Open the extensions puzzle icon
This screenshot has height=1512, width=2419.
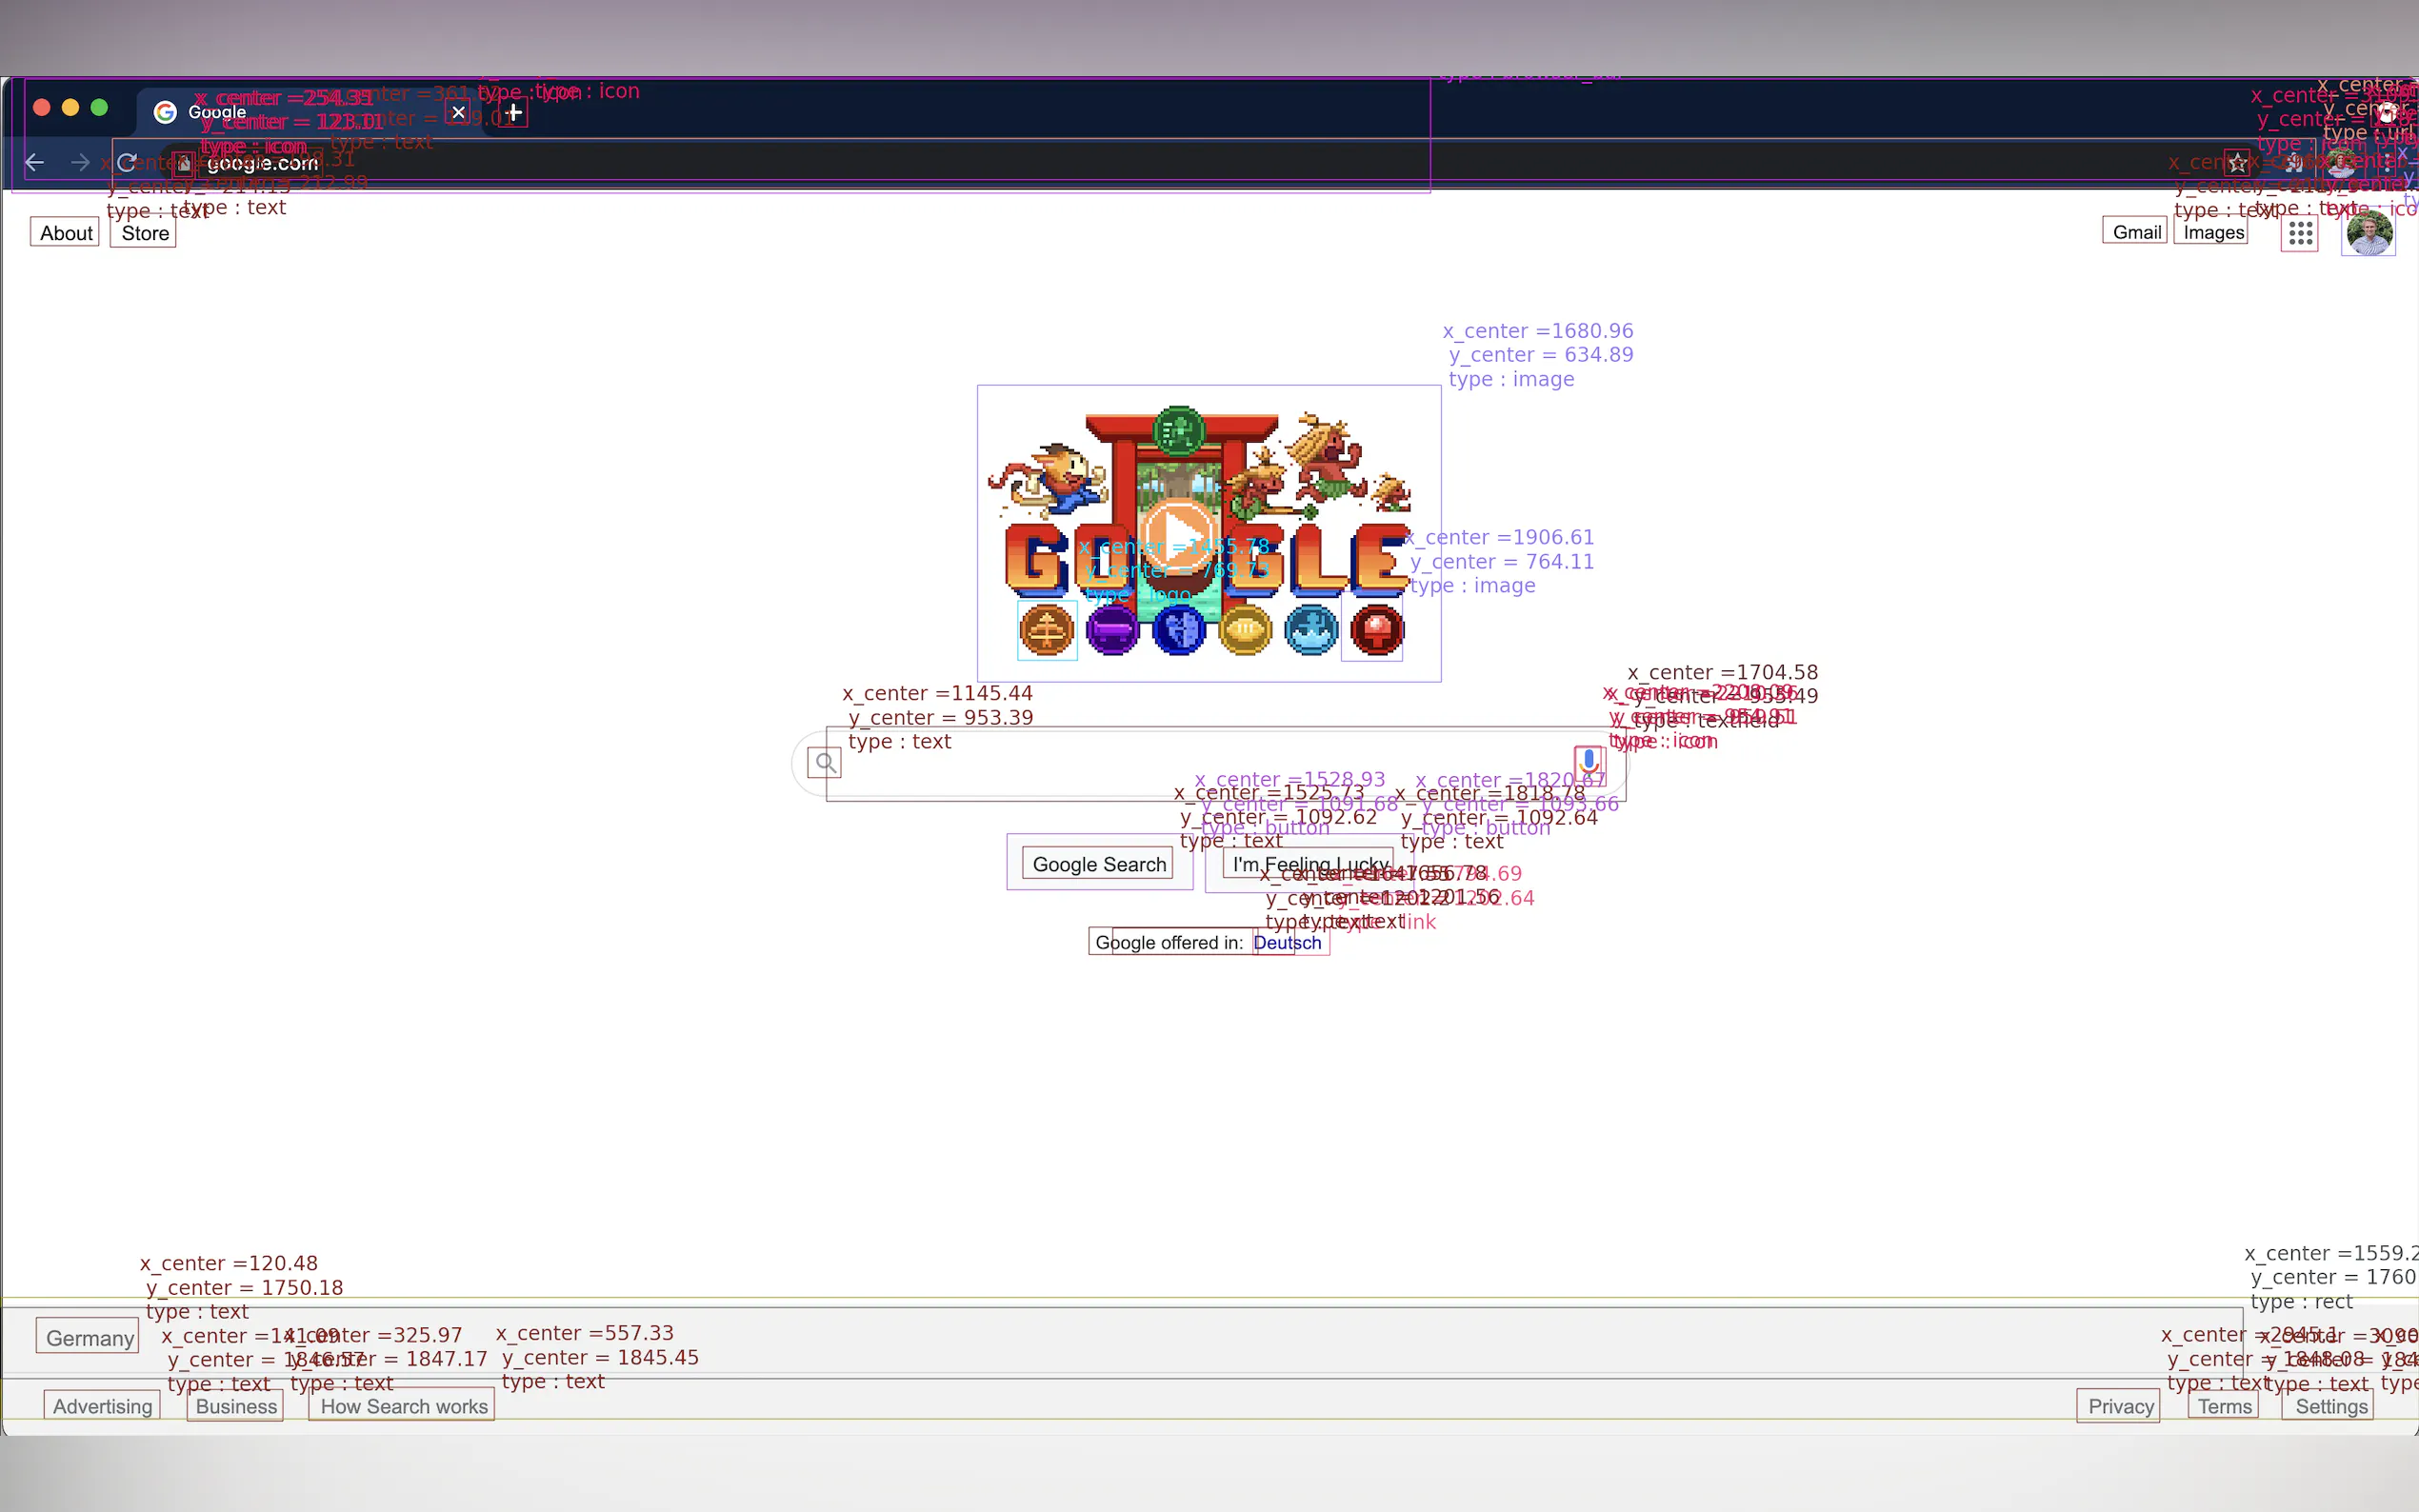2294,164
